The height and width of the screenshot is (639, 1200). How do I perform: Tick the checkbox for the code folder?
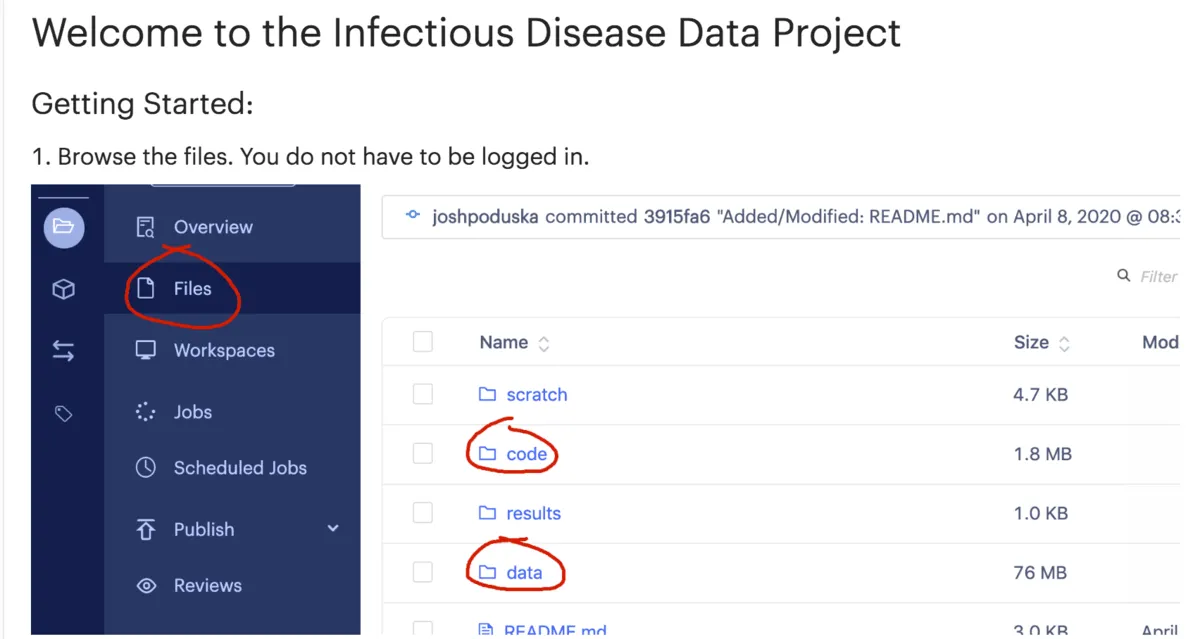point(423,454)
